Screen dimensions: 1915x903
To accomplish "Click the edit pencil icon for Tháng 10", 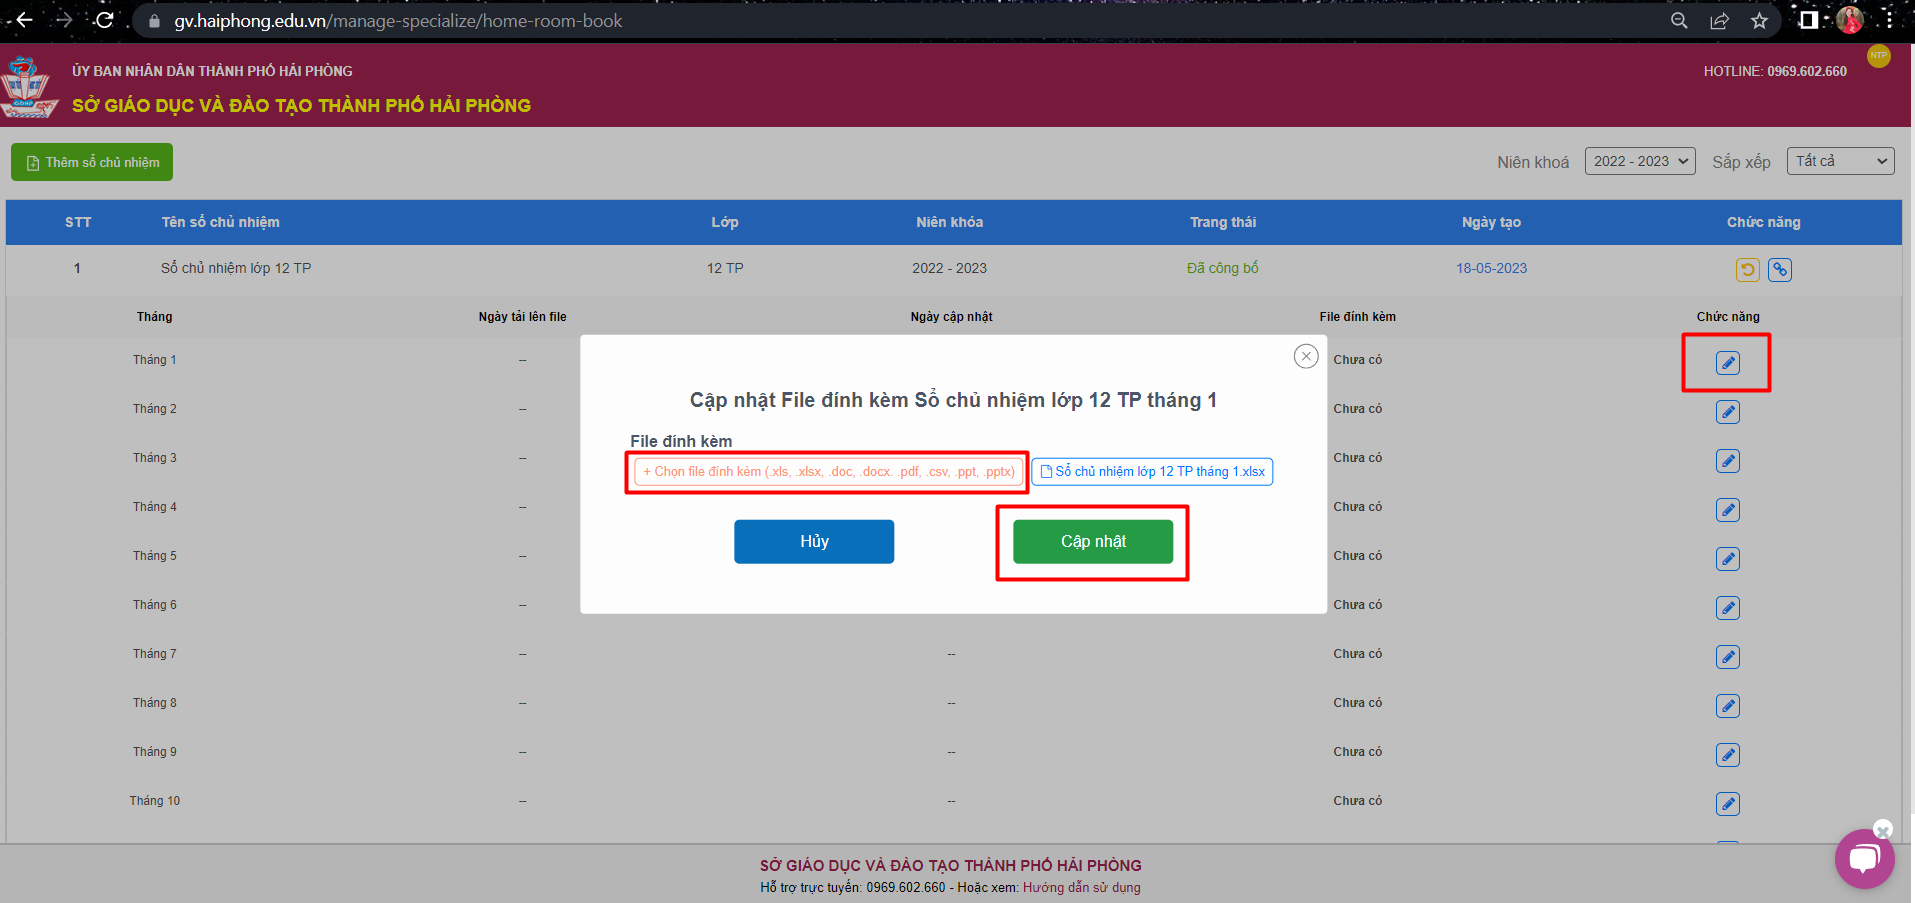I will point(1727,804).
